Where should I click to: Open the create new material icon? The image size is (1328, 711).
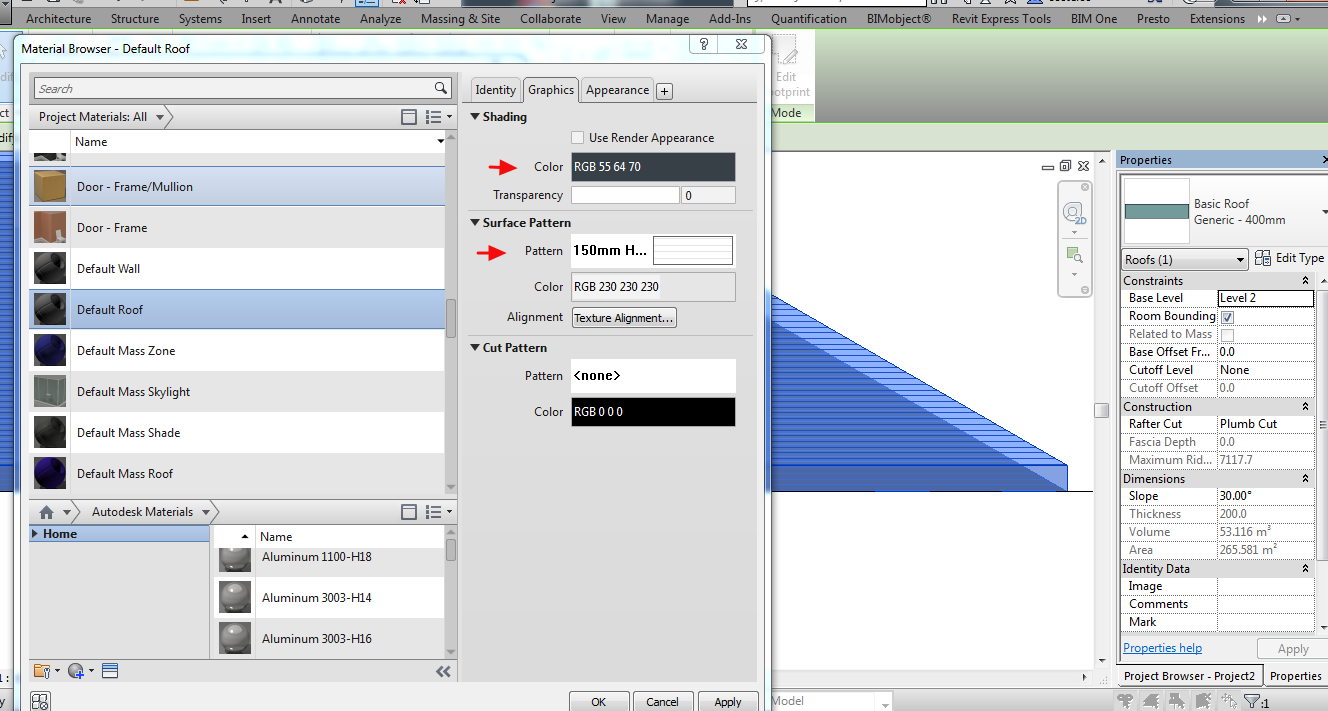pyautogui.click(x=76, y=671)
